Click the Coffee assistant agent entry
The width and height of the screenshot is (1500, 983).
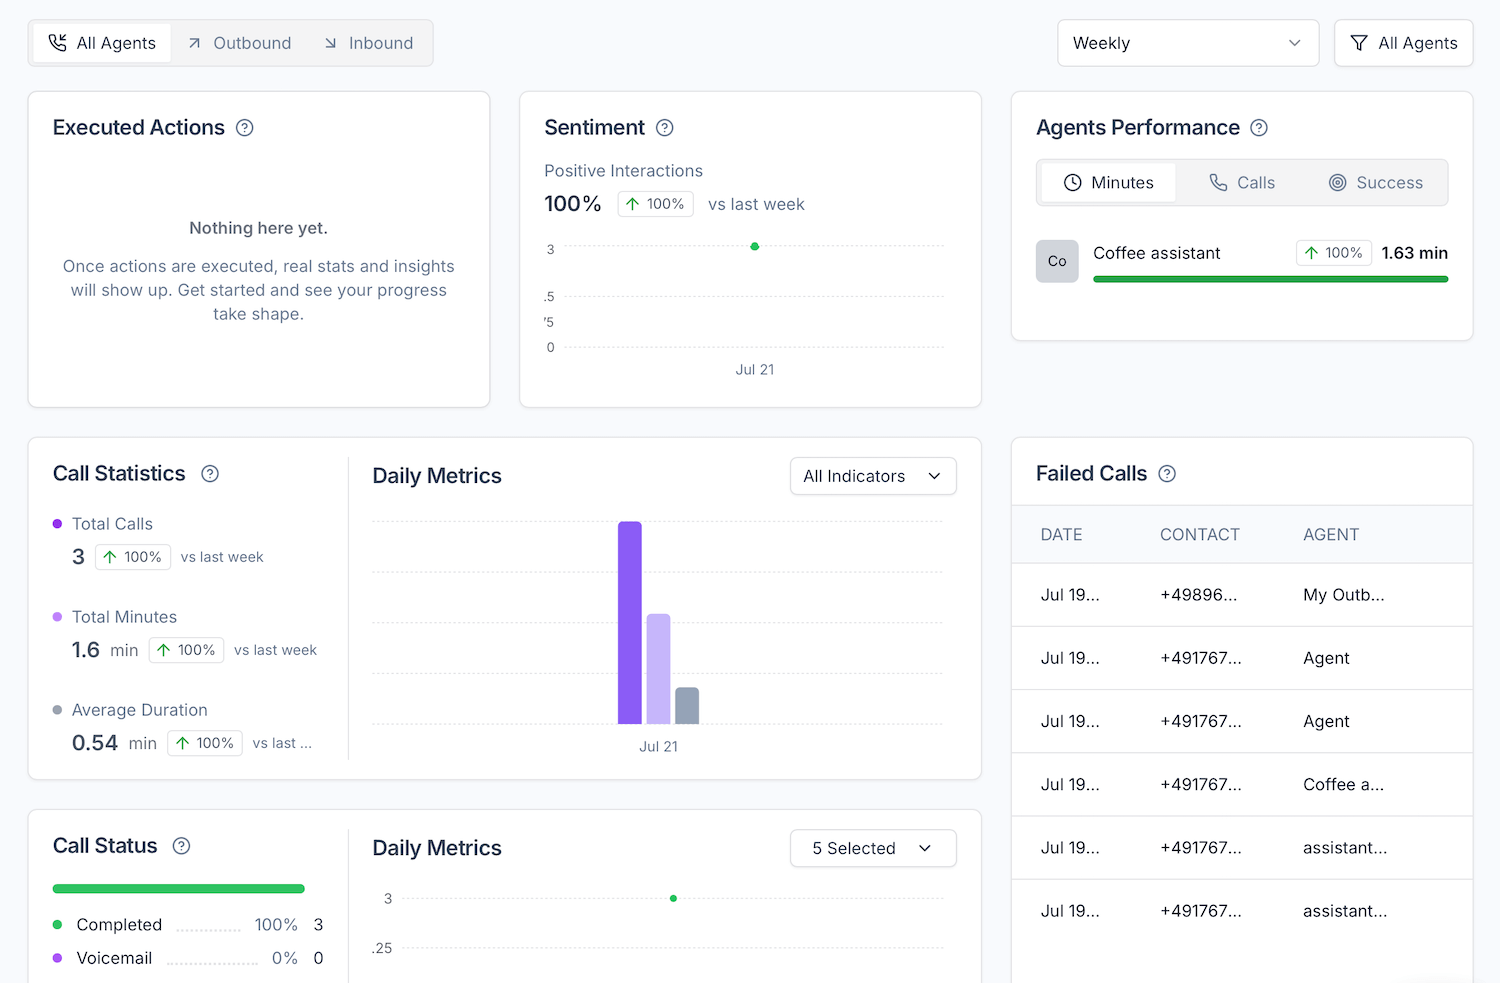click(x=1156, y=253)
